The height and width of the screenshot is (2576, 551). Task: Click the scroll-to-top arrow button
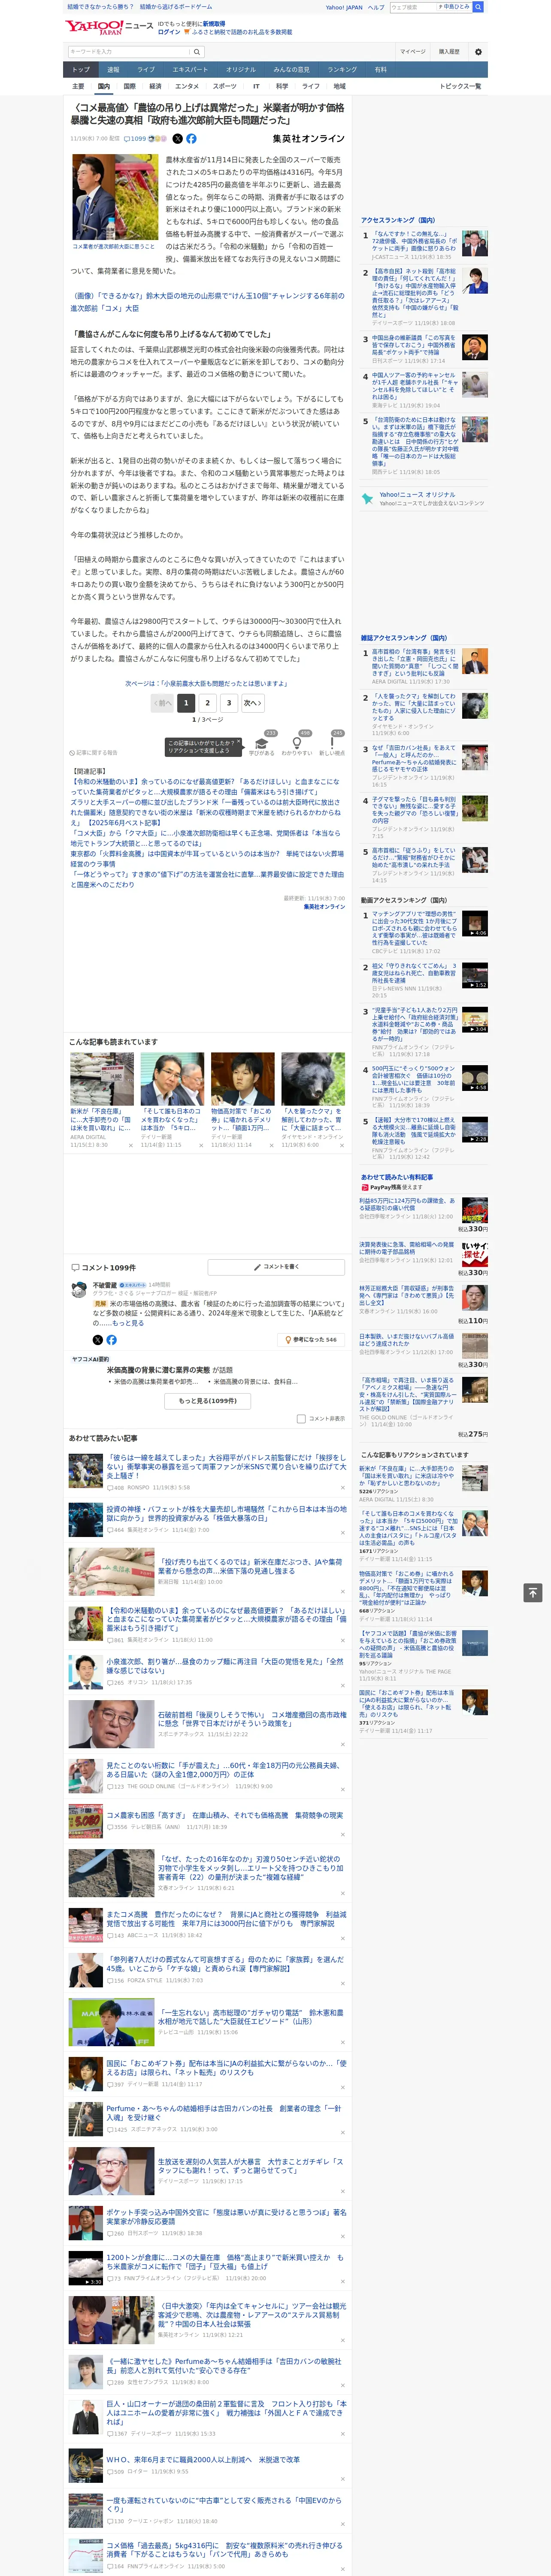click(x=533, y=1592)
